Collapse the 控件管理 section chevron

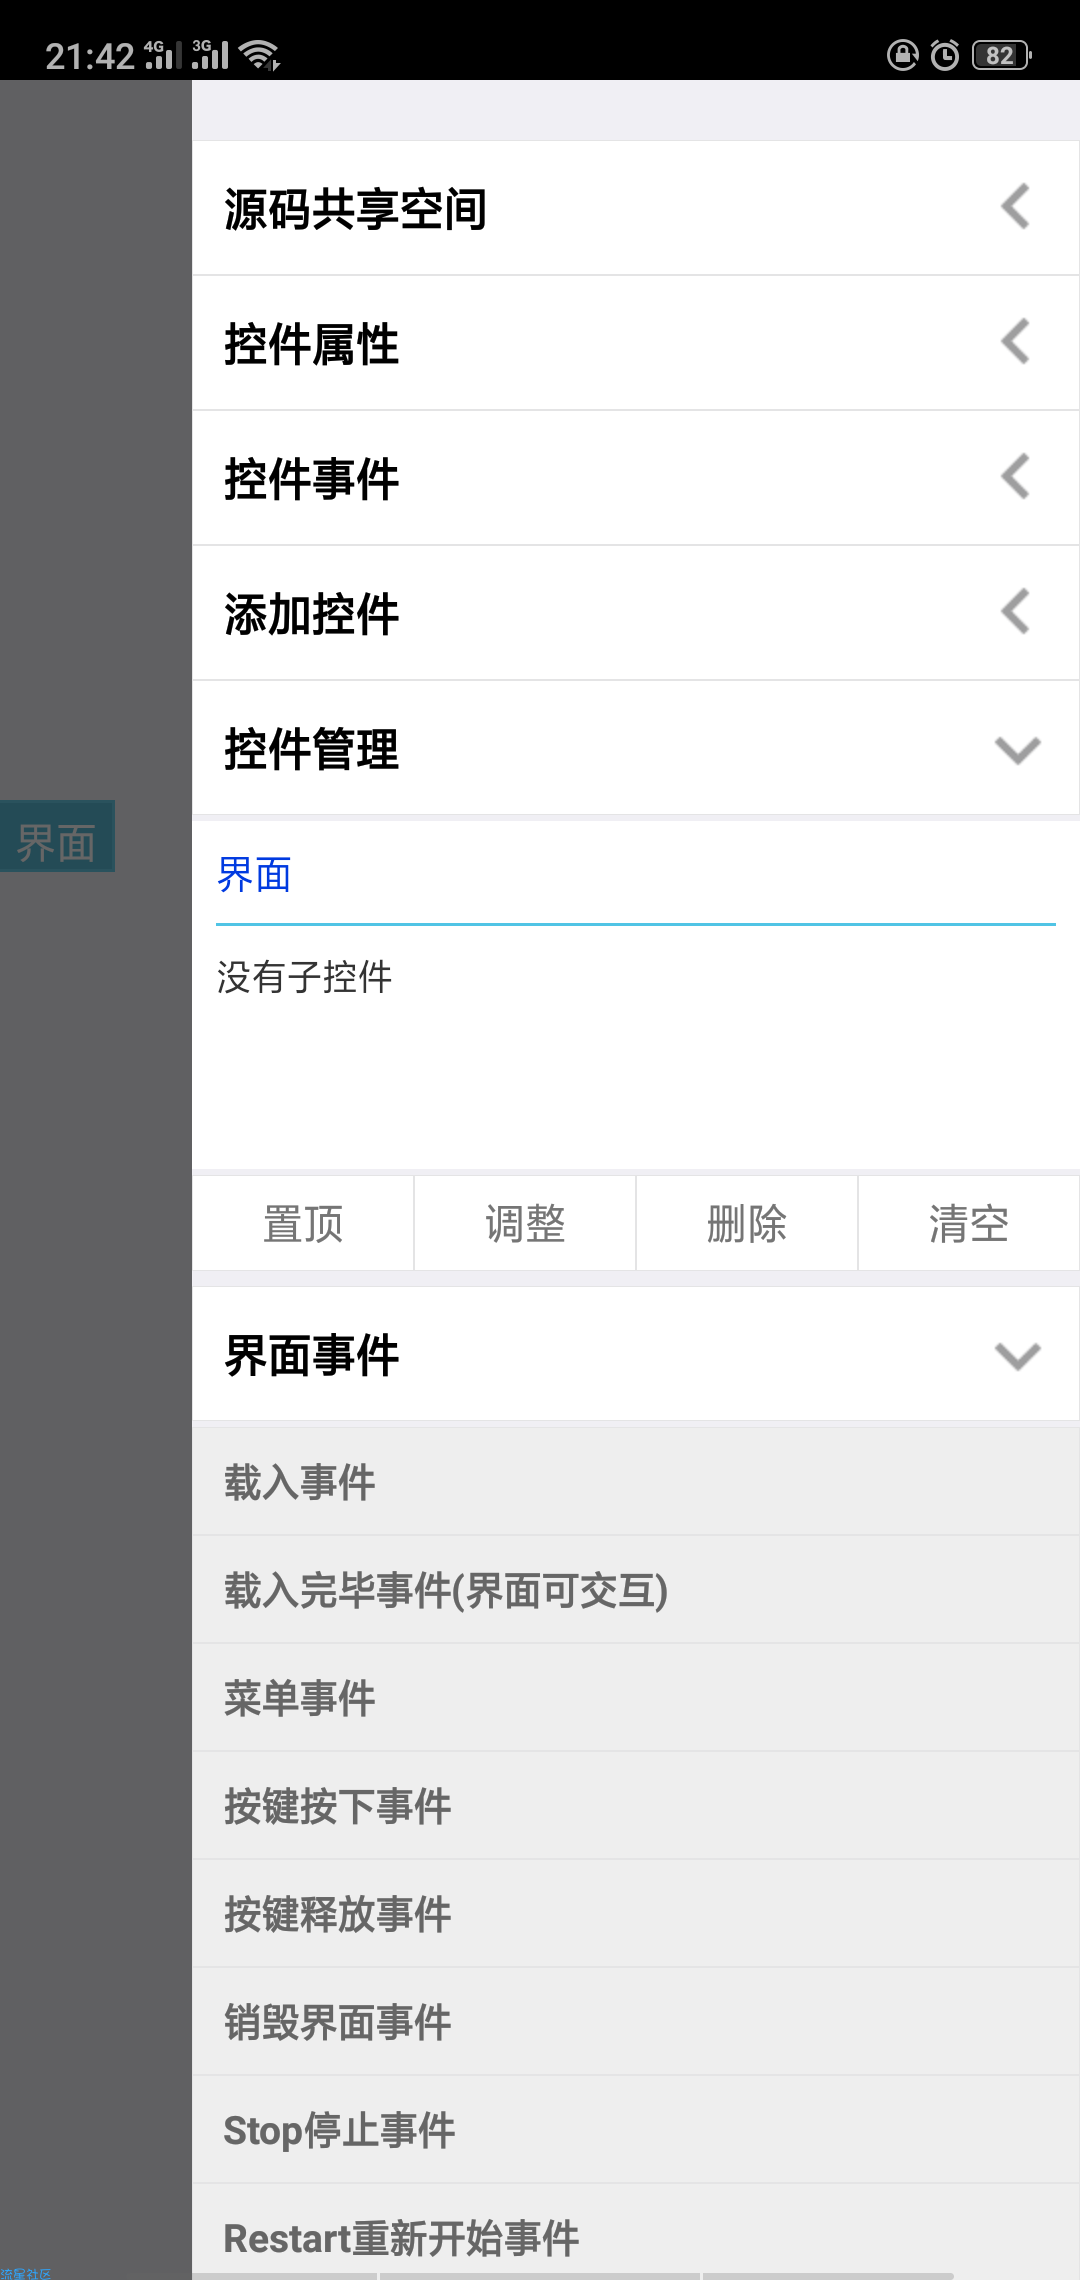1018,749
